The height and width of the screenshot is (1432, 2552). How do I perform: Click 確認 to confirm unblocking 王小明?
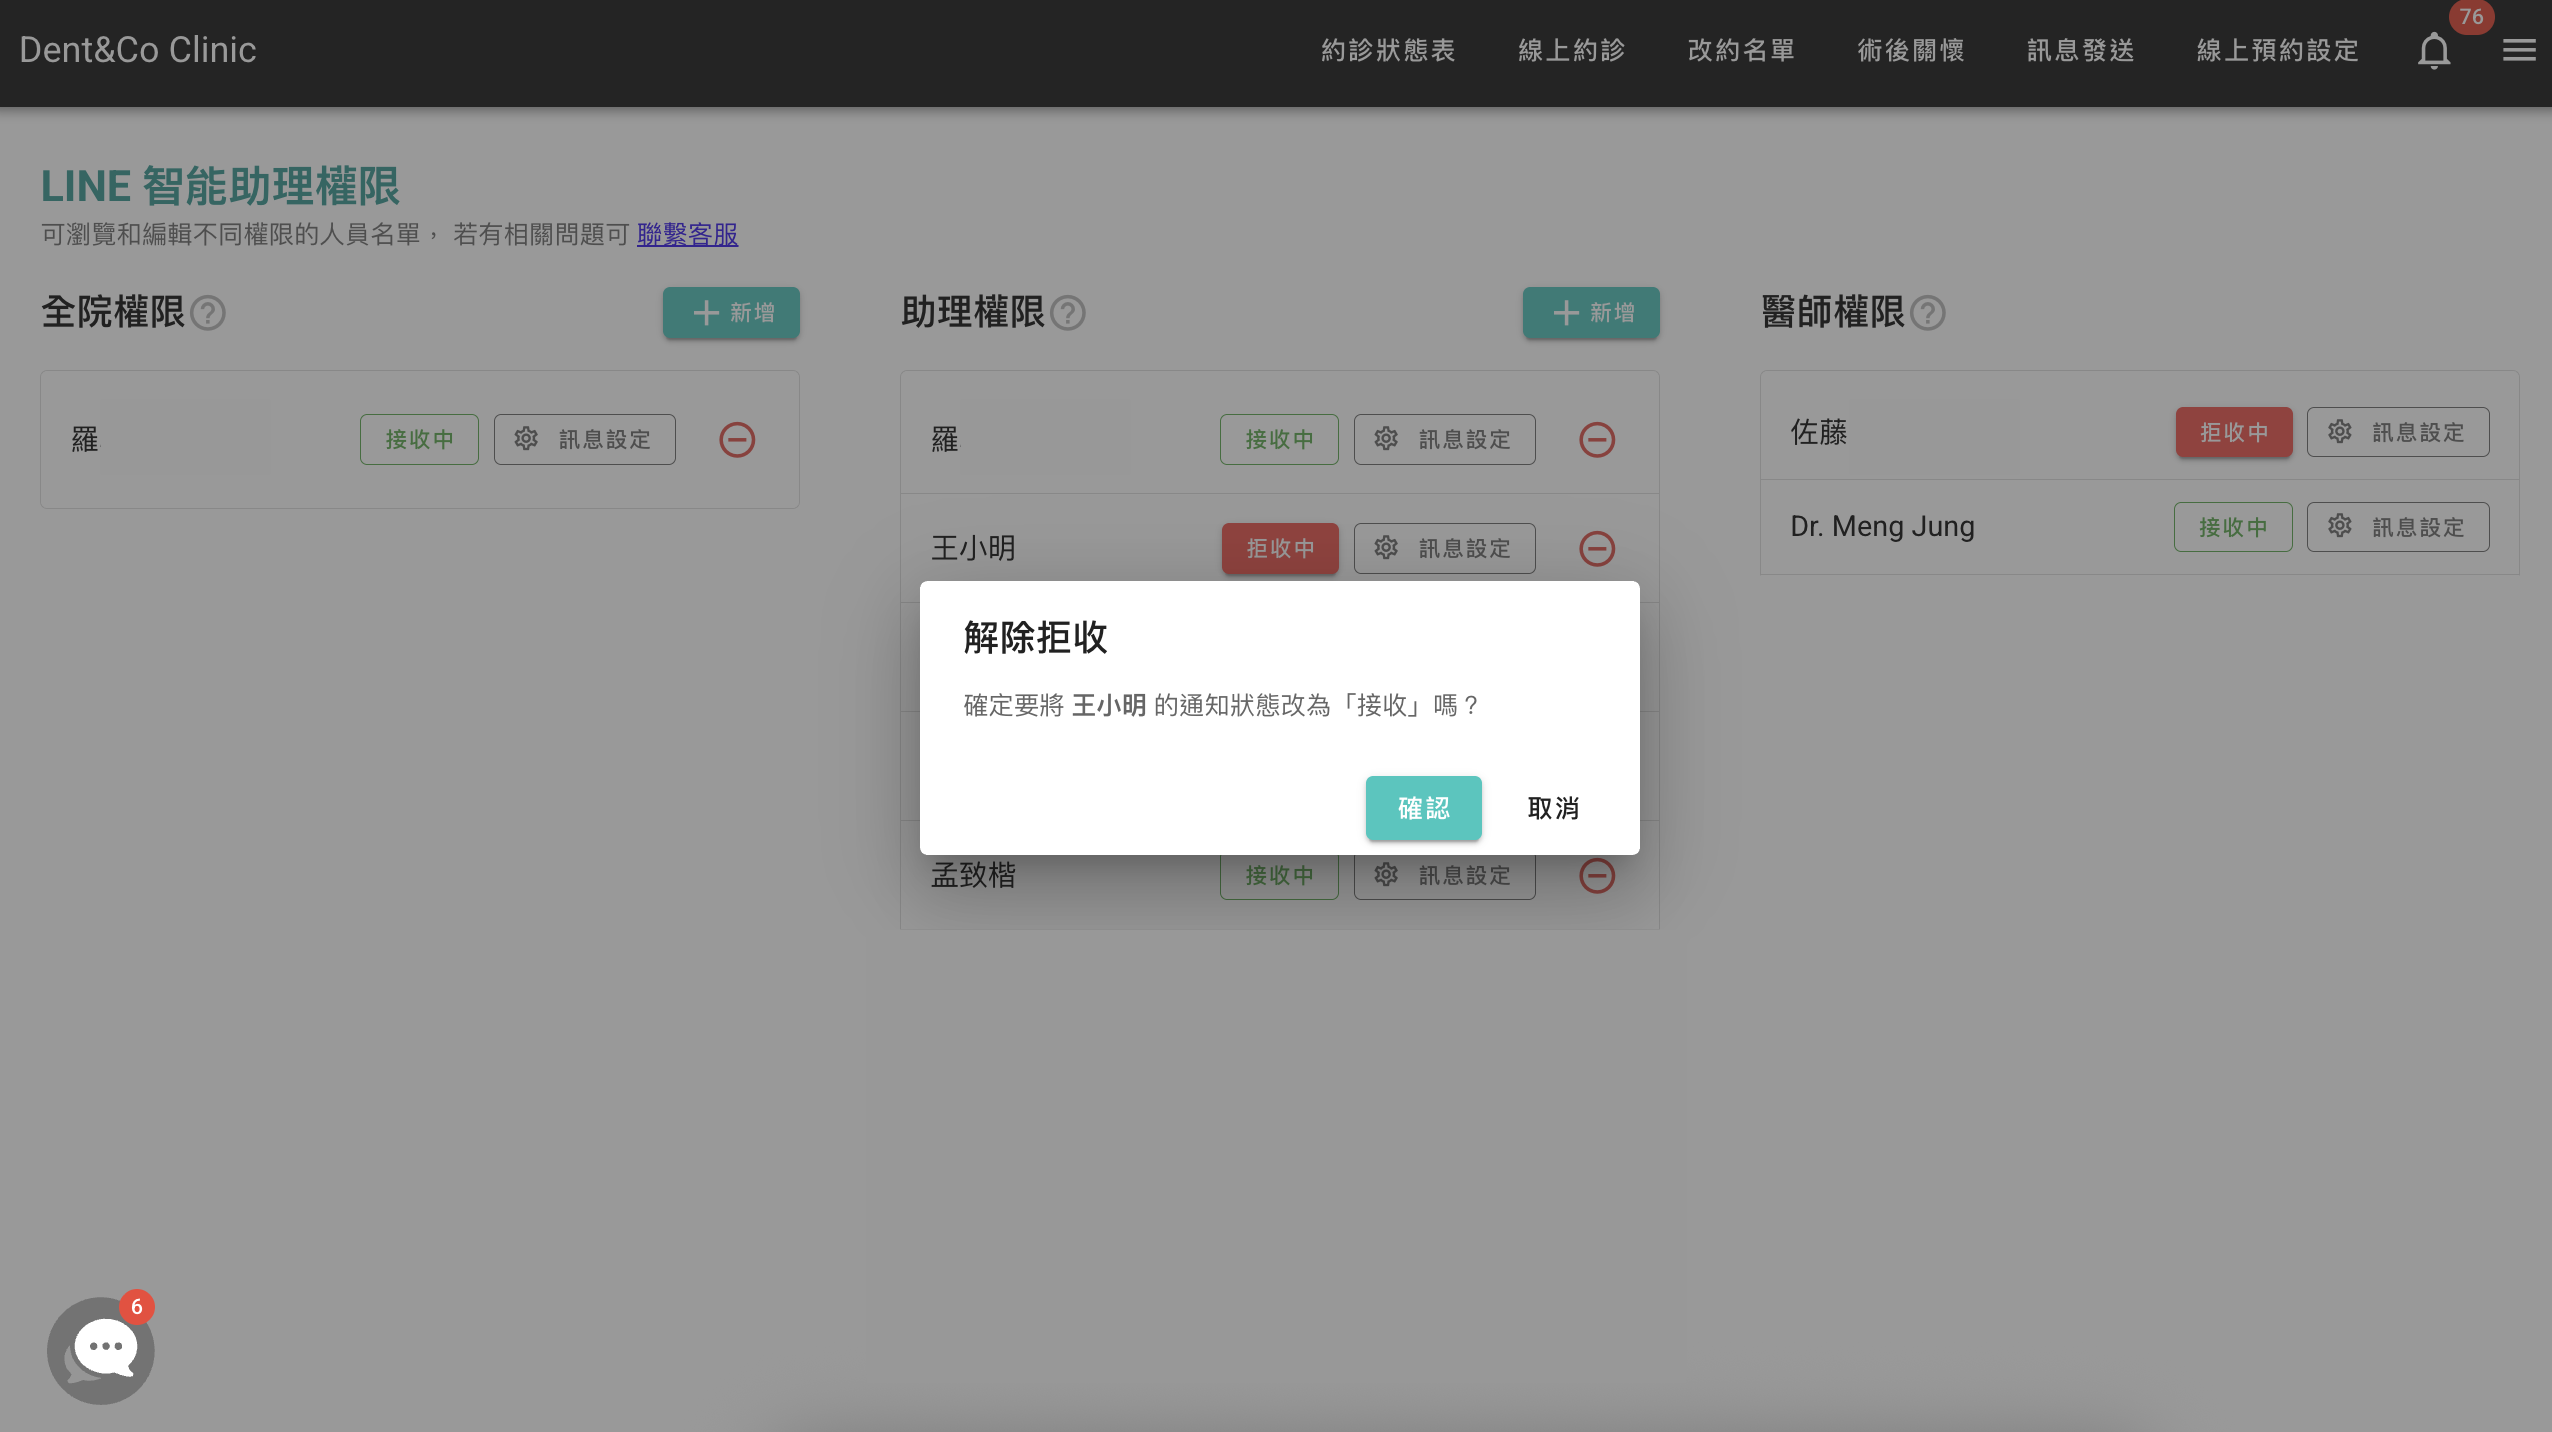tap(1422, 808)
